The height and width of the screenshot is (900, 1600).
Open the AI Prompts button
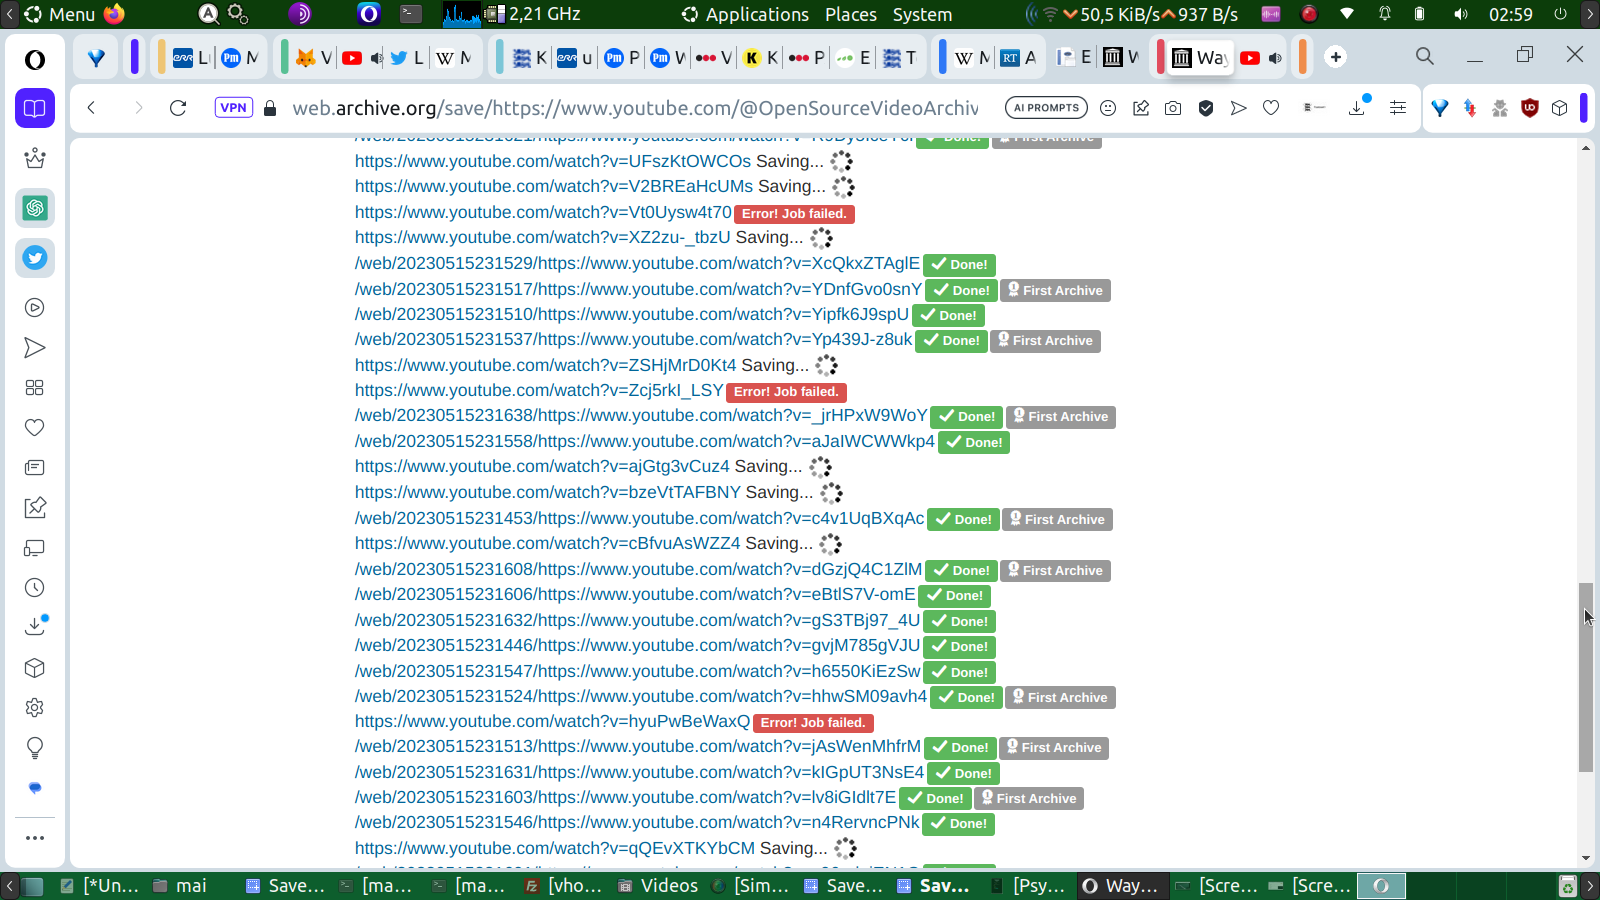click(x=1046, y=108)
